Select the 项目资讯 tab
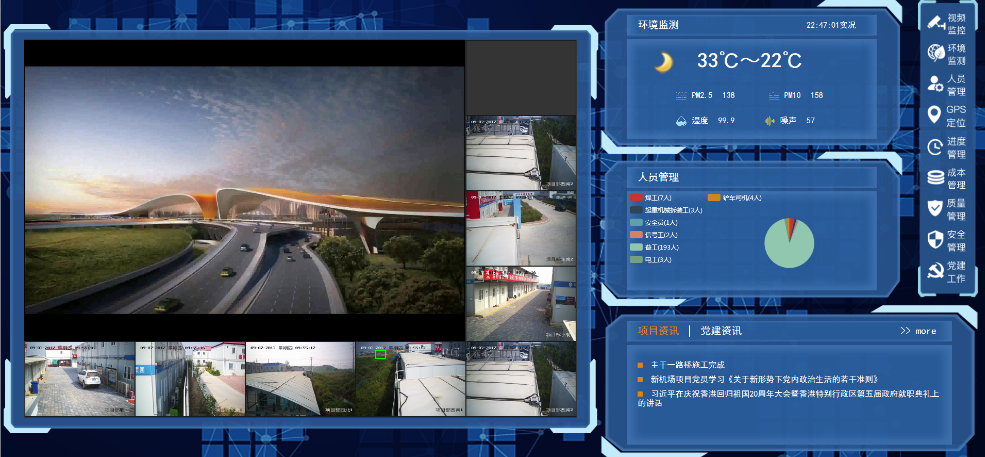985x457 pixels. 658,331
